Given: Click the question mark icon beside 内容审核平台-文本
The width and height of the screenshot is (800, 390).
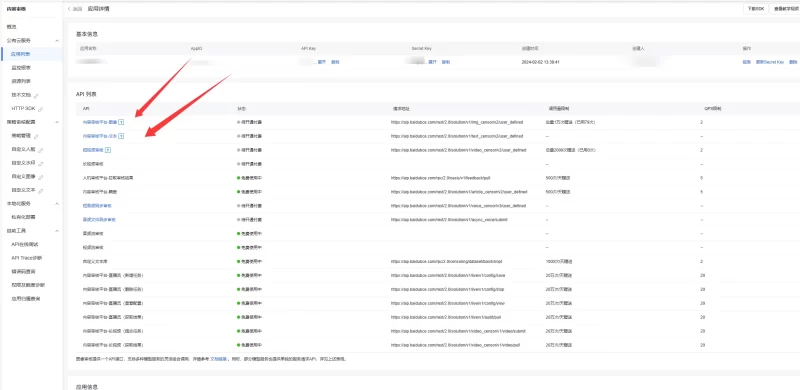Looking at the screenshot, I should pos(122,136).
